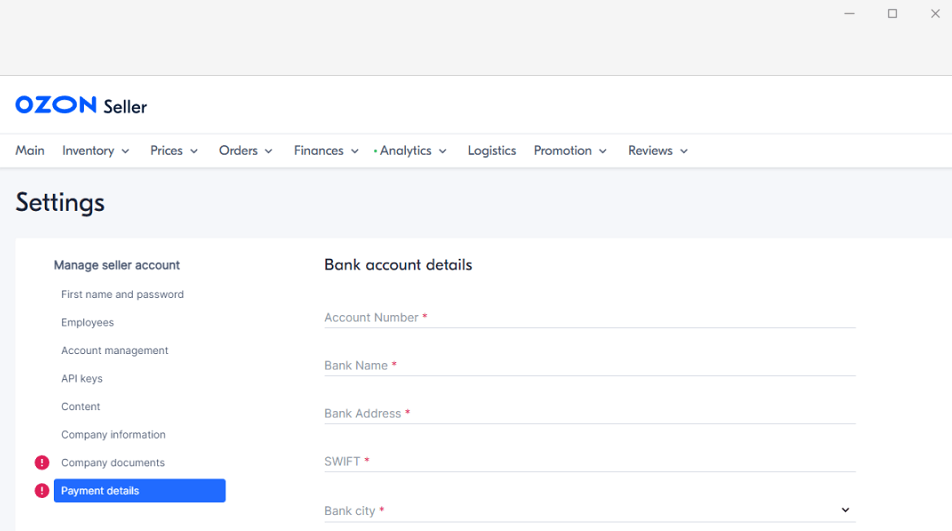Focus the SWIFT code field

click(589, 462)
